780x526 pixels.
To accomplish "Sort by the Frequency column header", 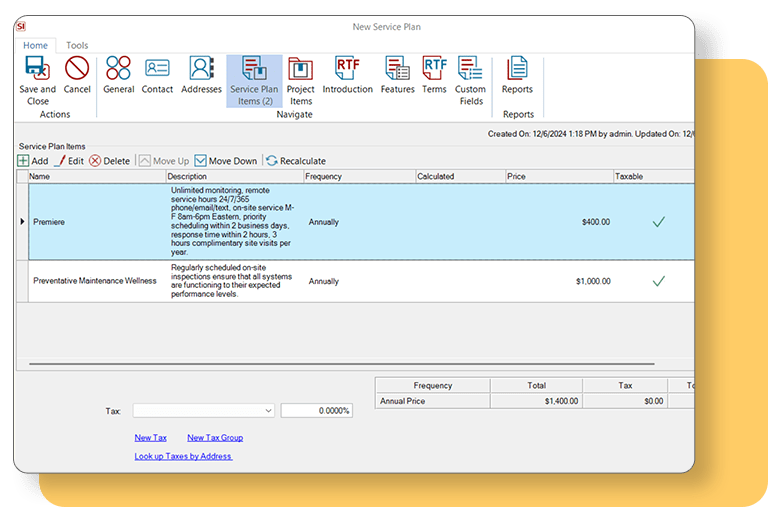I will click(x=360, y=176).
